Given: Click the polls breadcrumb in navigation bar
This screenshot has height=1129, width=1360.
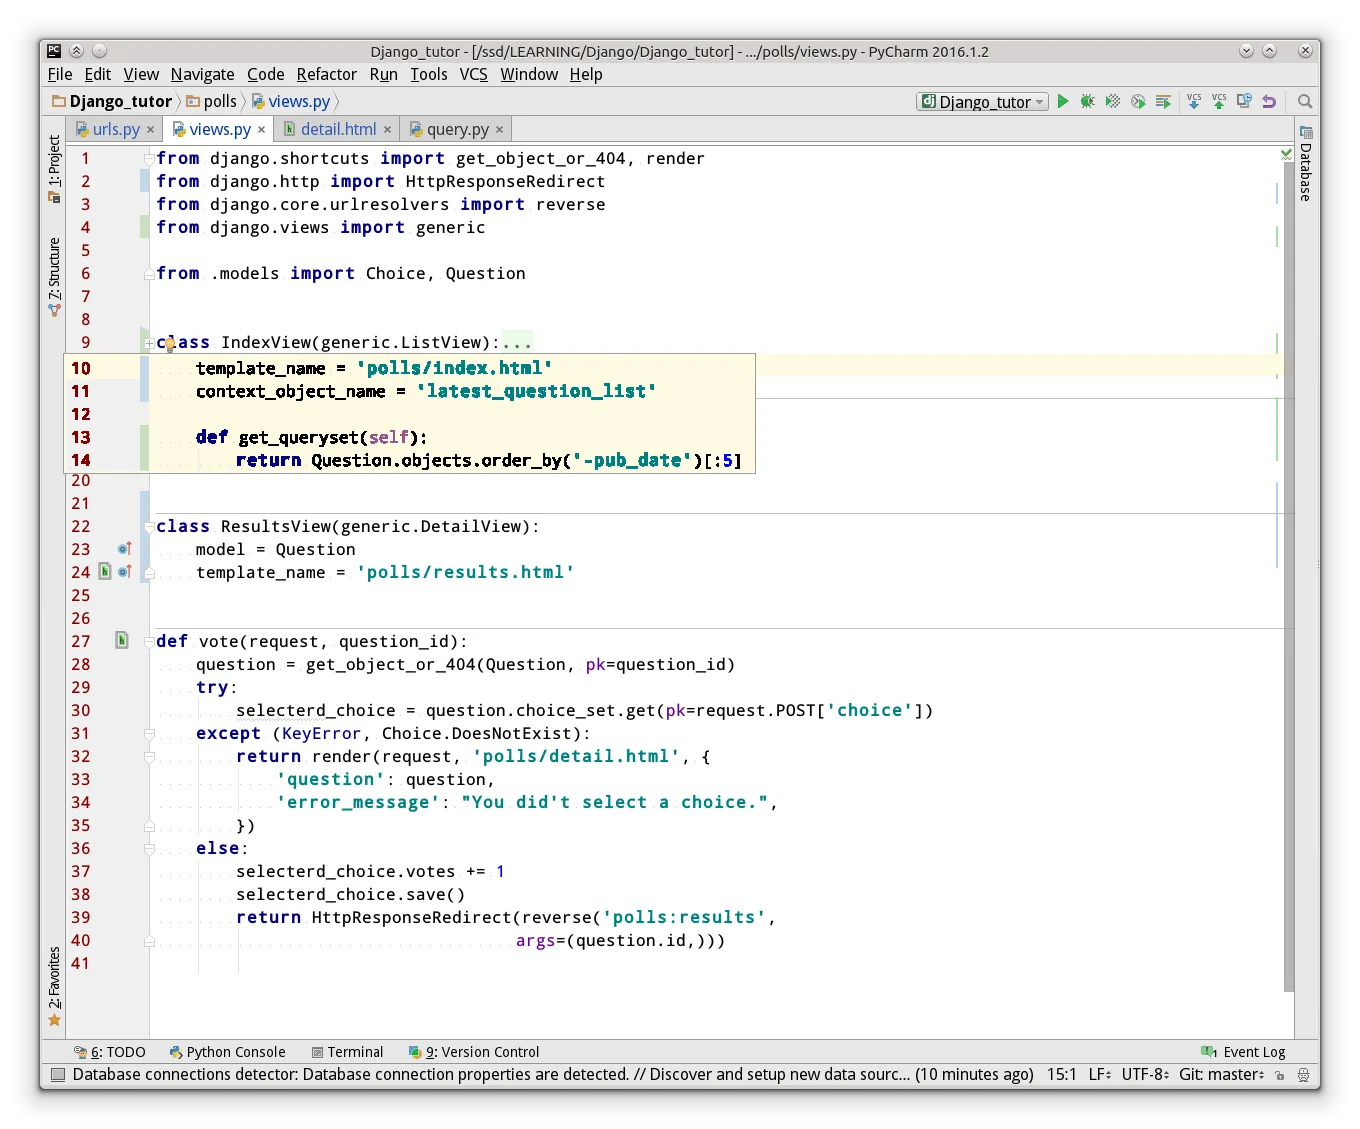Looking at the screenshot, I should click(x=212, y=101).
